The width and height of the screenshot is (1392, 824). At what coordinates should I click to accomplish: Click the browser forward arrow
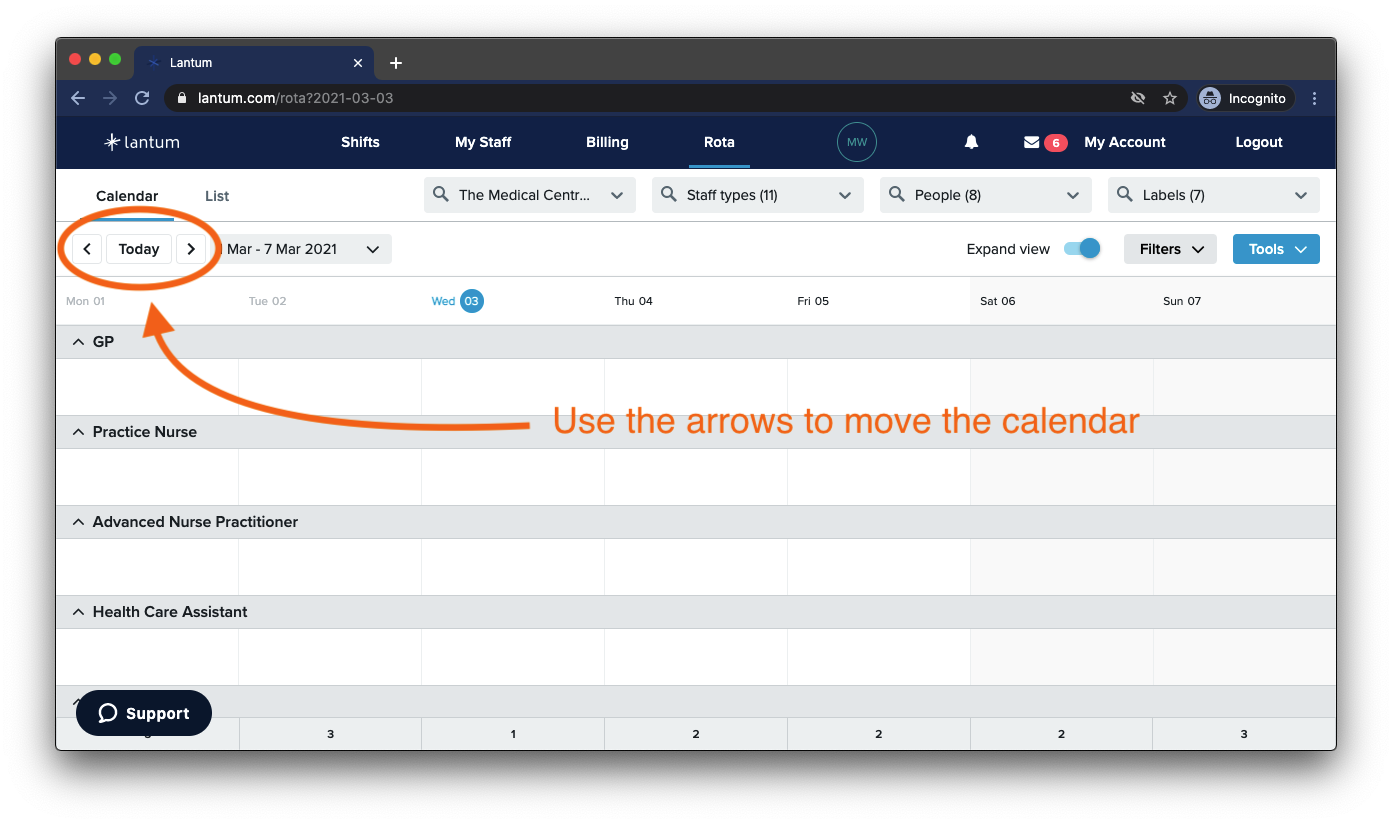110,98
